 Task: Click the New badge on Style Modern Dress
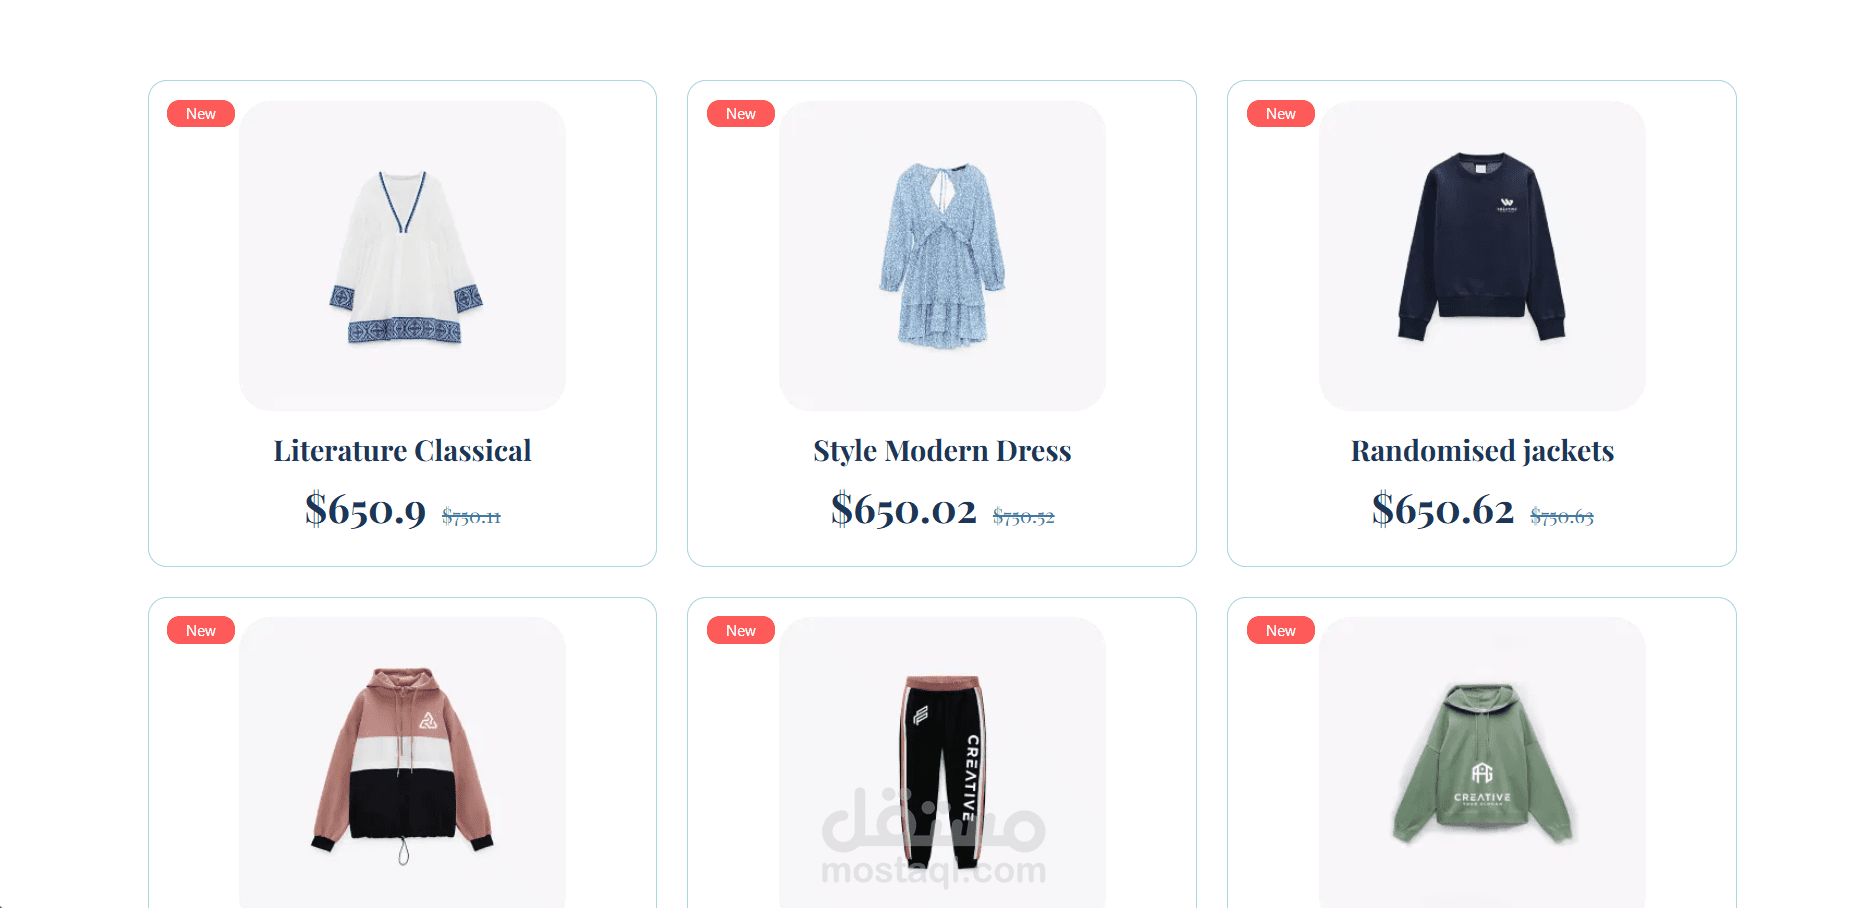741,114
